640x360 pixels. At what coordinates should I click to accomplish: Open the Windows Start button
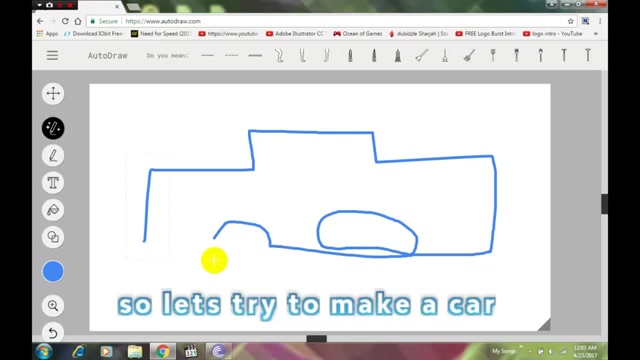[44, 351]
